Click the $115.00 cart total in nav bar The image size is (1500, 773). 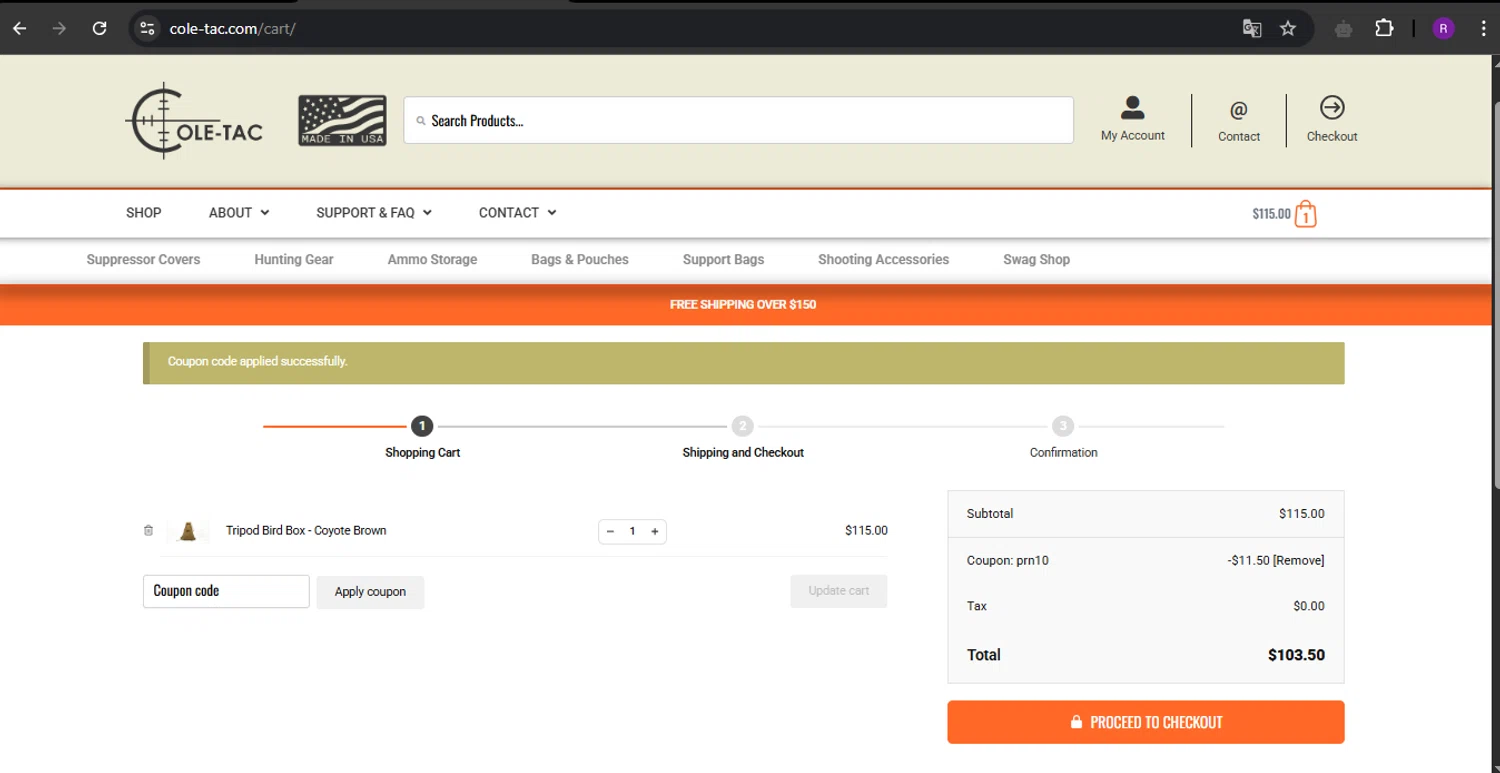(1271, 214)
